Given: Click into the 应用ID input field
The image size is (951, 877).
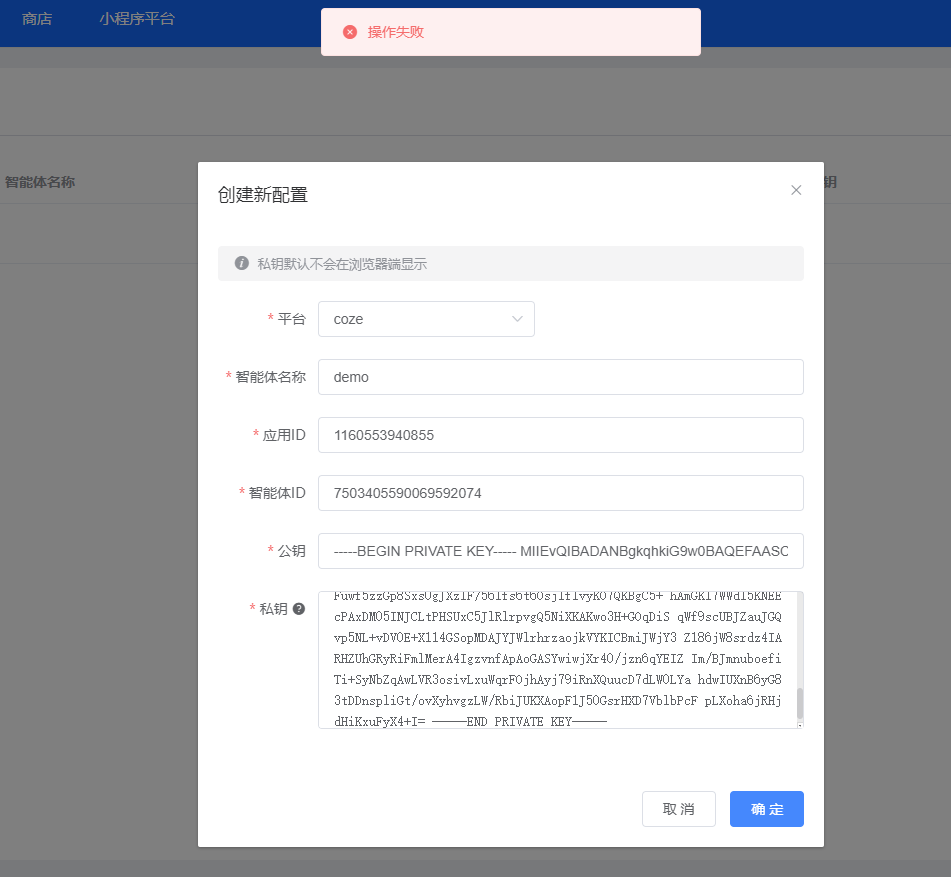Looking at the screenshot, I should pos(560,435).
